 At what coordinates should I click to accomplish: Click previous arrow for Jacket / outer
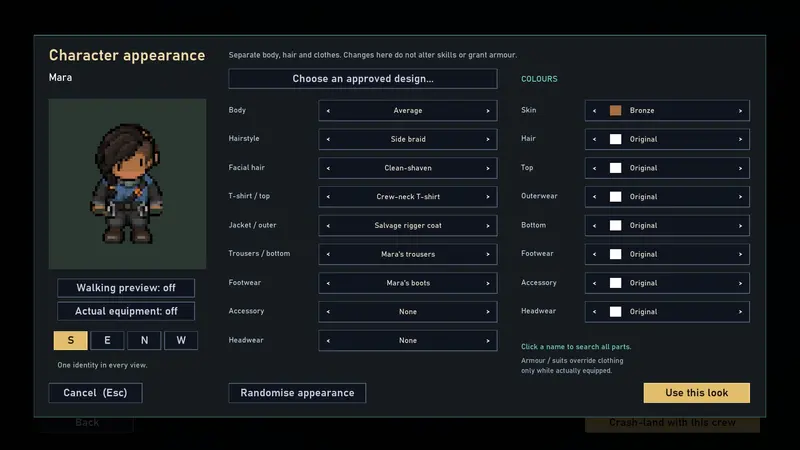(328, 226)
